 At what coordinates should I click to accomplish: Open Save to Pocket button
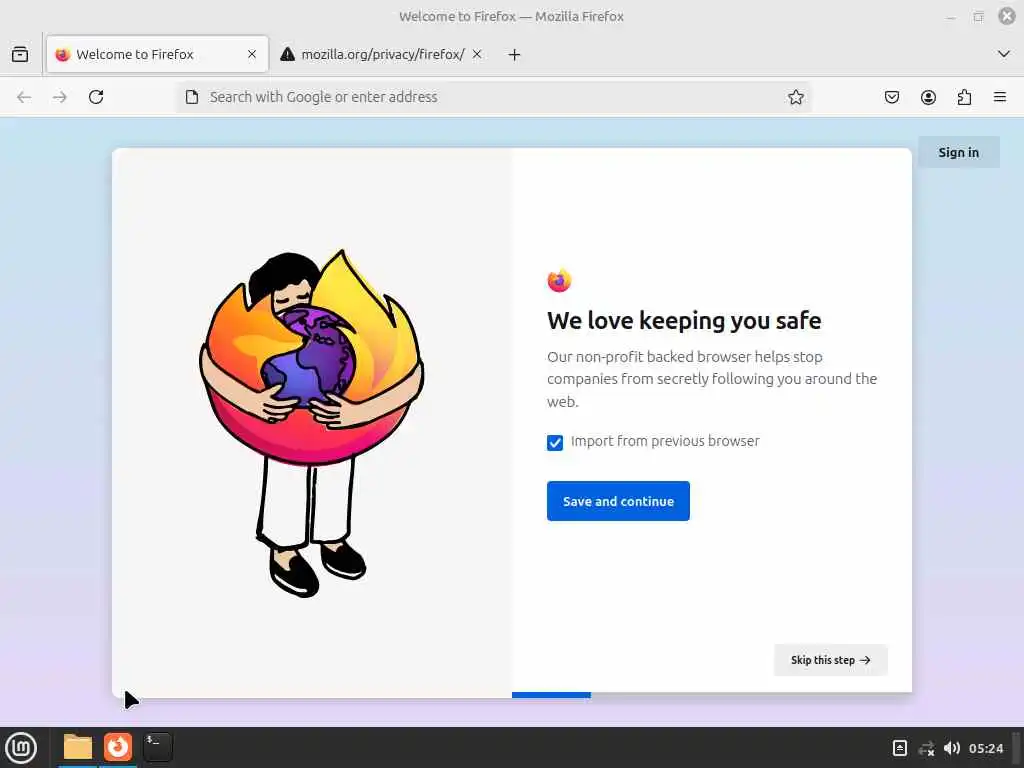click(x=892, y=97)
